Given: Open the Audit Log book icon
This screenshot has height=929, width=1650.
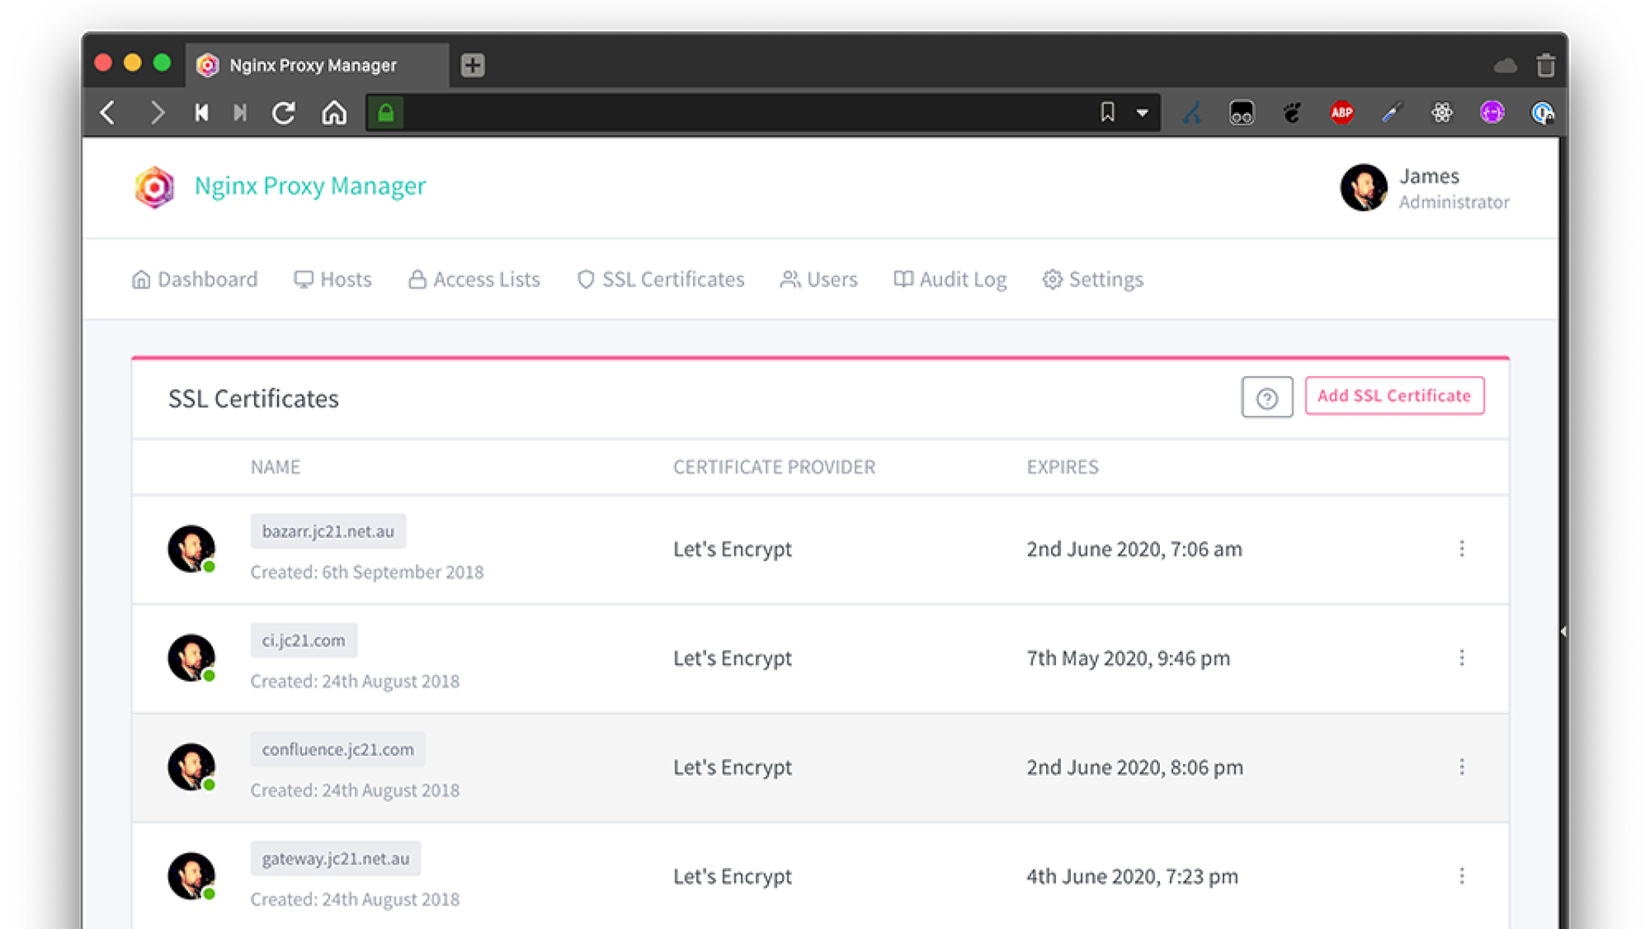Looking at the screenshot, I should [x=903, y=280].
